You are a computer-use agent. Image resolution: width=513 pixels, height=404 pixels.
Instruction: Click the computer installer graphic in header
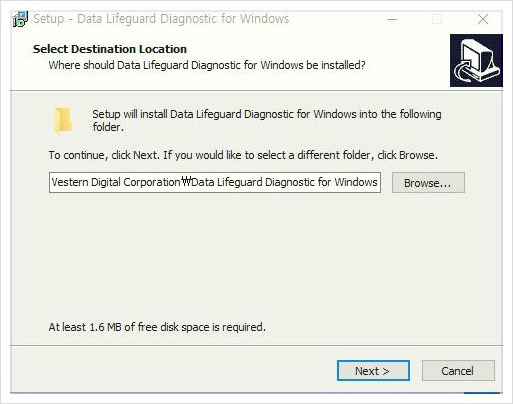coord(476,60)
